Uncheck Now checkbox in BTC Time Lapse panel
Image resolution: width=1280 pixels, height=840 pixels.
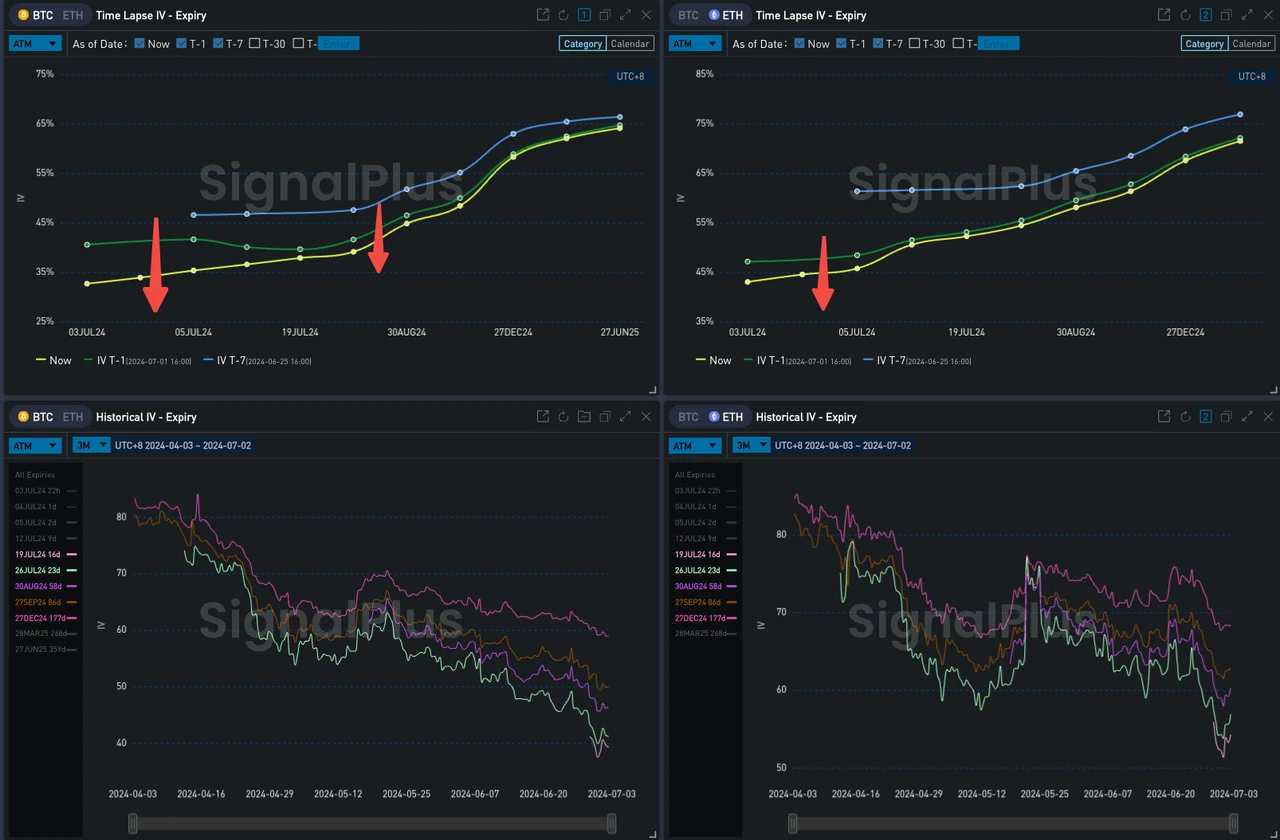140,44
